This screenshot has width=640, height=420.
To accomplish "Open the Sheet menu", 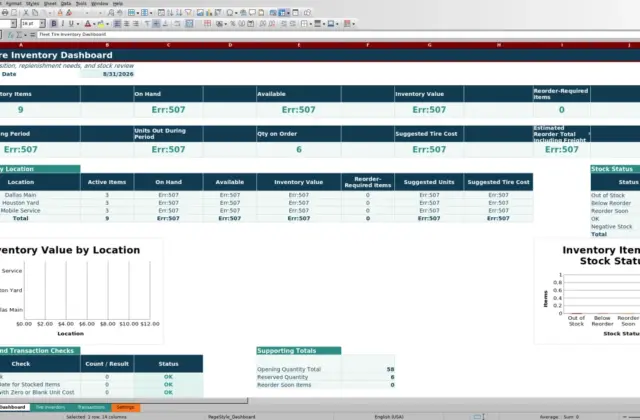I will click(50, 3).
